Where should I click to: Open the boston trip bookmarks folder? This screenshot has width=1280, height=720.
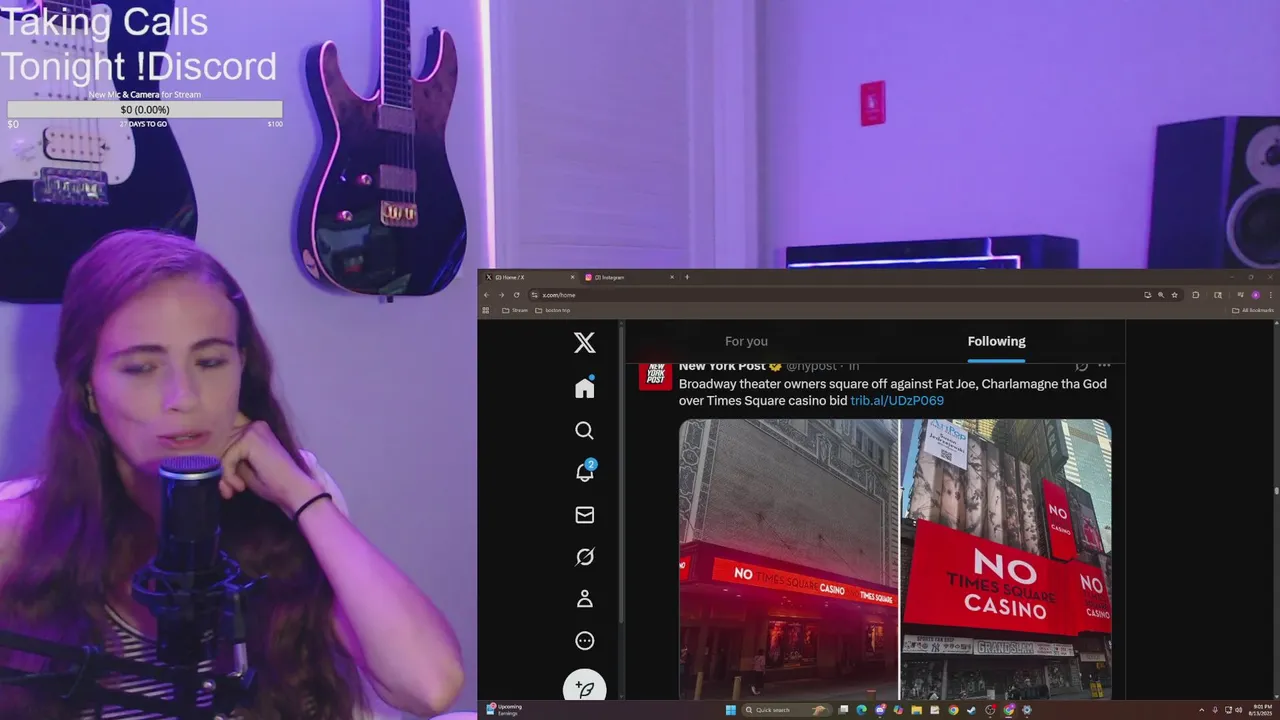(553, 311)
